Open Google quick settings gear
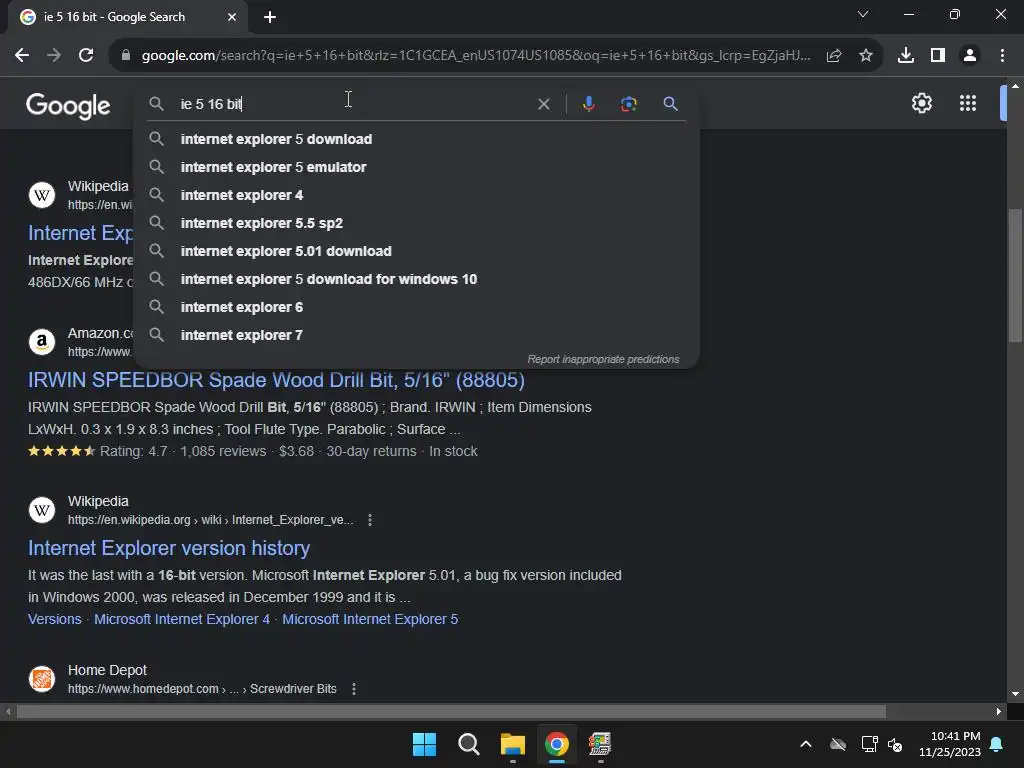This screenshot has width=1024, height=768. (x=921, y=103)
